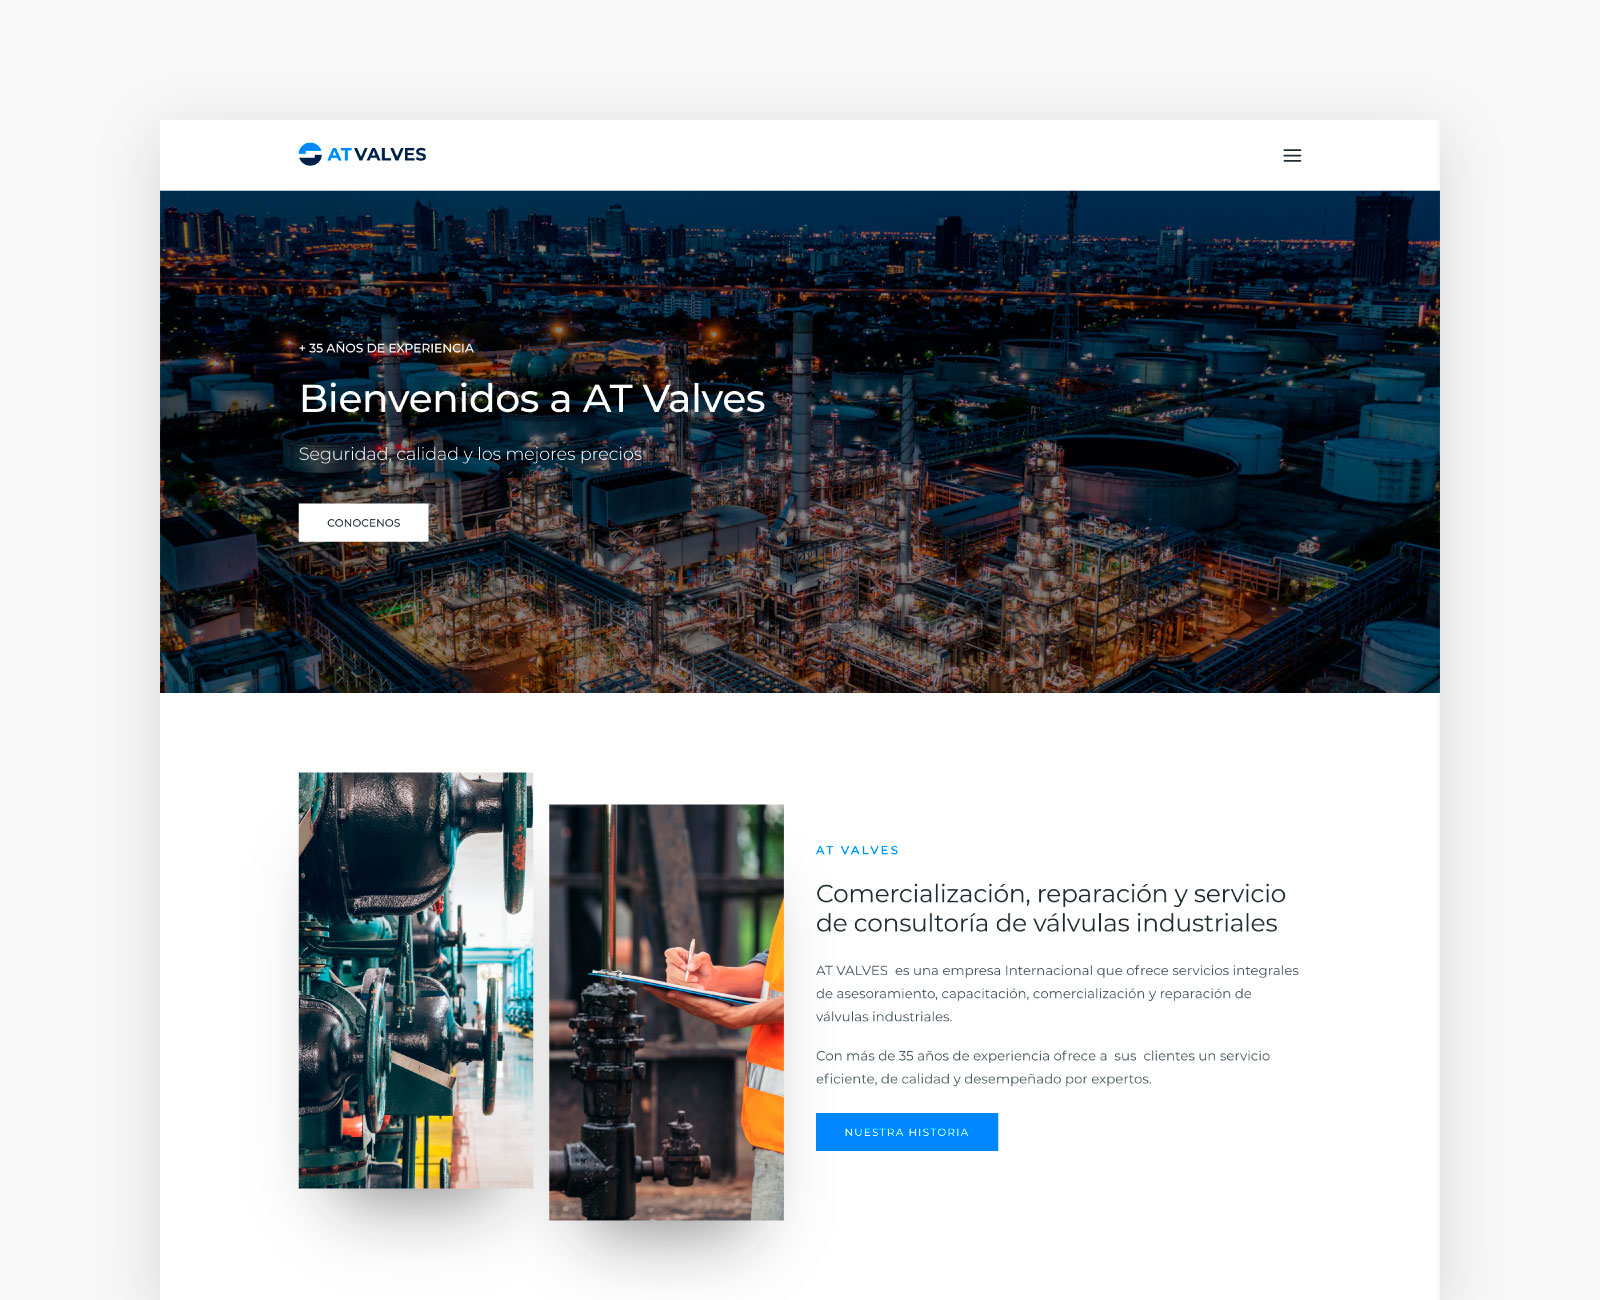Viewport: 1600px width, 1300px height.
Task: Click the 'Comercialización, reparación y servicio' heading
Action: click(x=1050, y=908)
